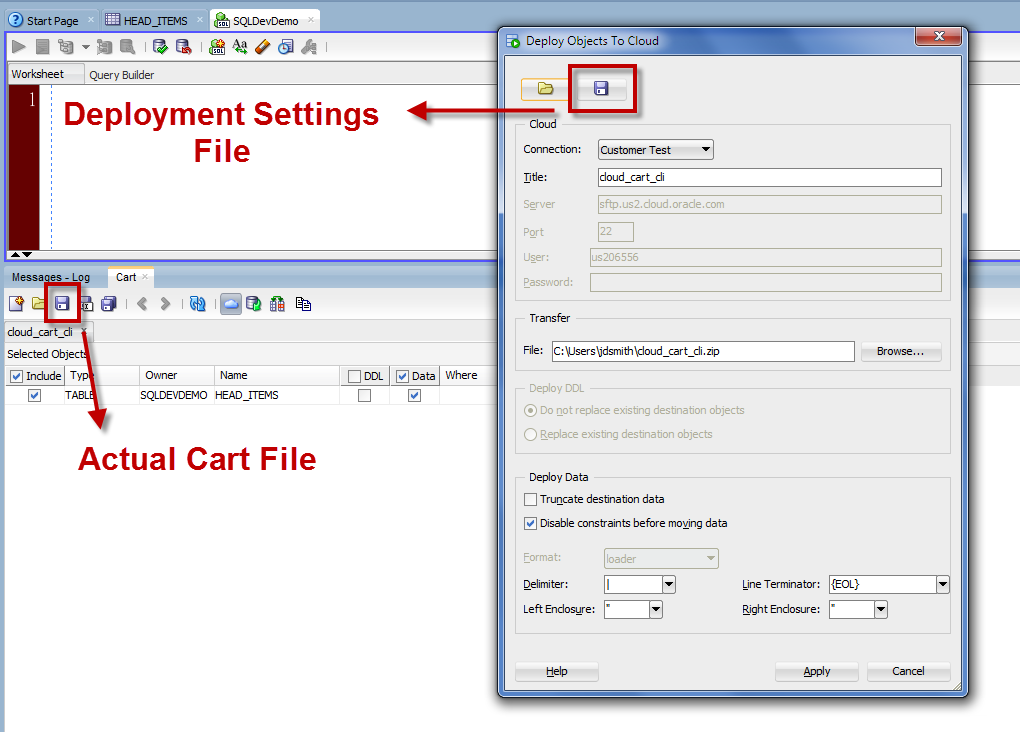Viewport: 1020px width, 732px height.
Task: Click the Password field
Action: click(766, 282)
